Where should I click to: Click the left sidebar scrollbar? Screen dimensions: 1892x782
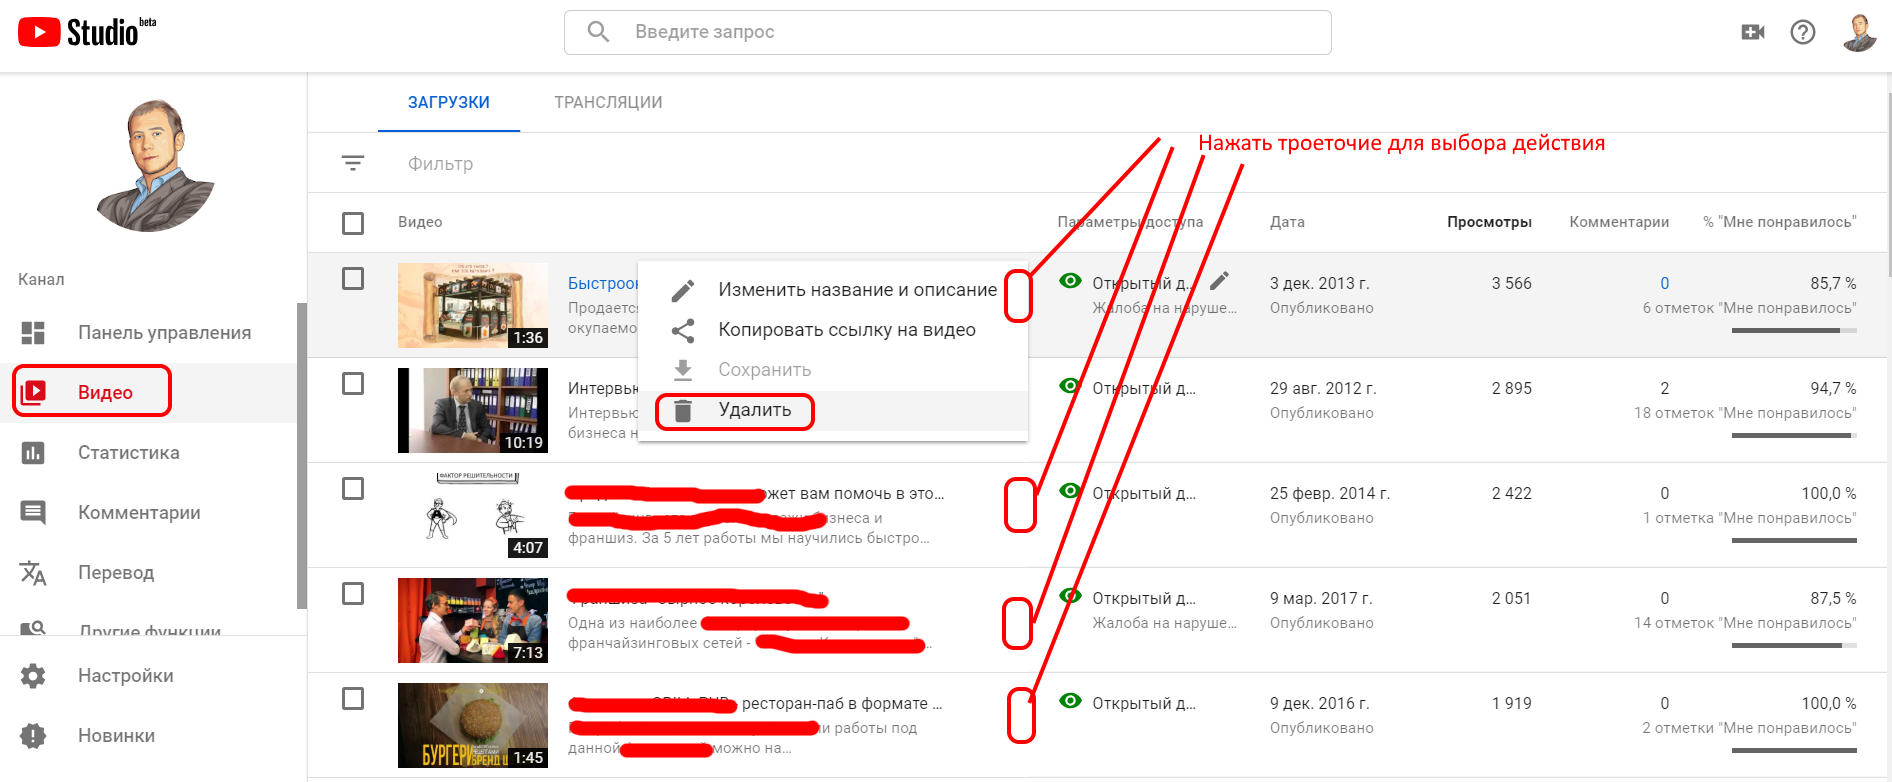301,455
